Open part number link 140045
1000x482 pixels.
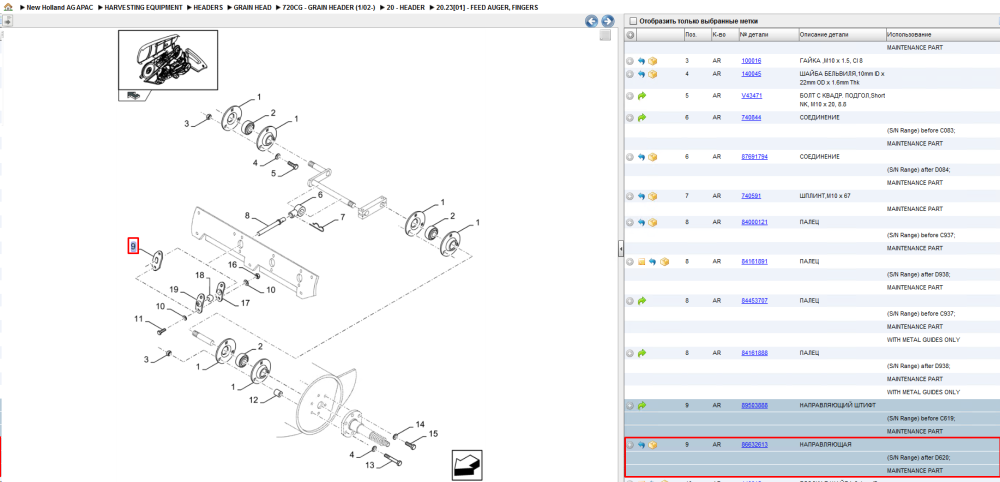[751, 74]
